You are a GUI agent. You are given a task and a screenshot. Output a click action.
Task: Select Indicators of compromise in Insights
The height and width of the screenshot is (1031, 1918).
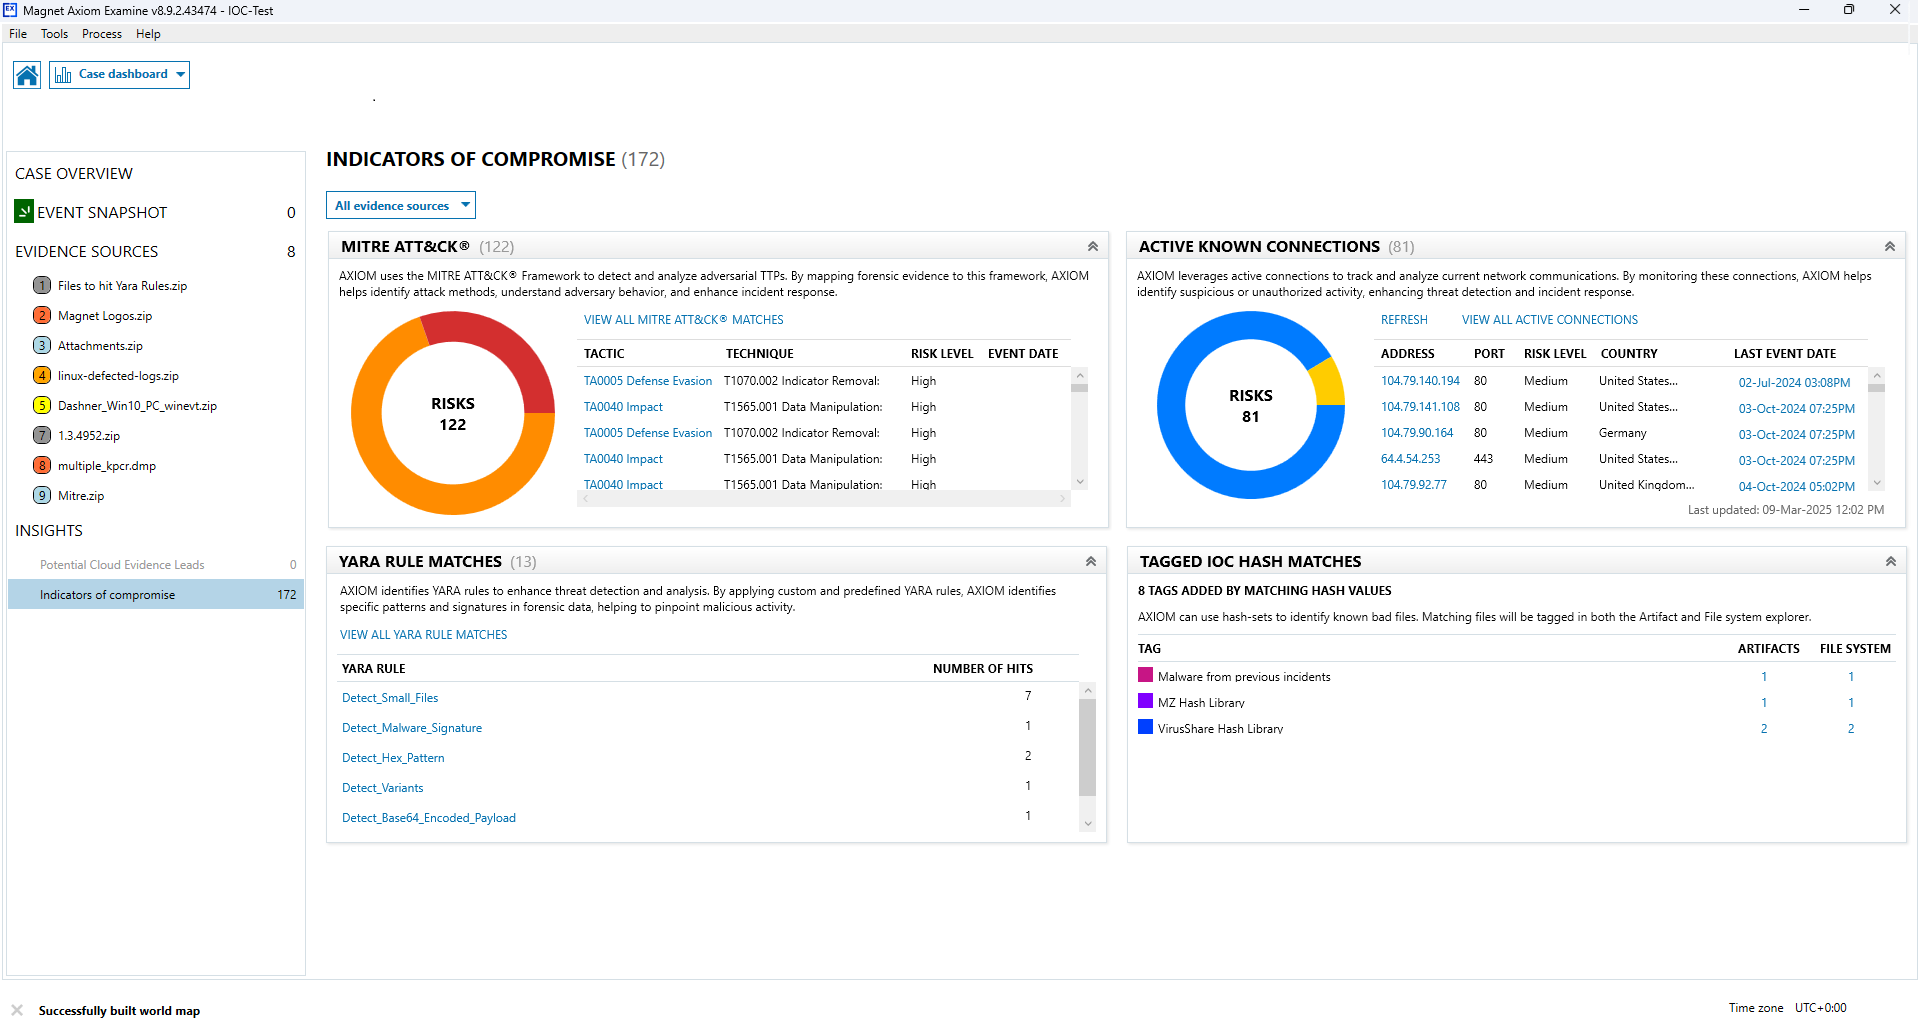click(107, 595)
